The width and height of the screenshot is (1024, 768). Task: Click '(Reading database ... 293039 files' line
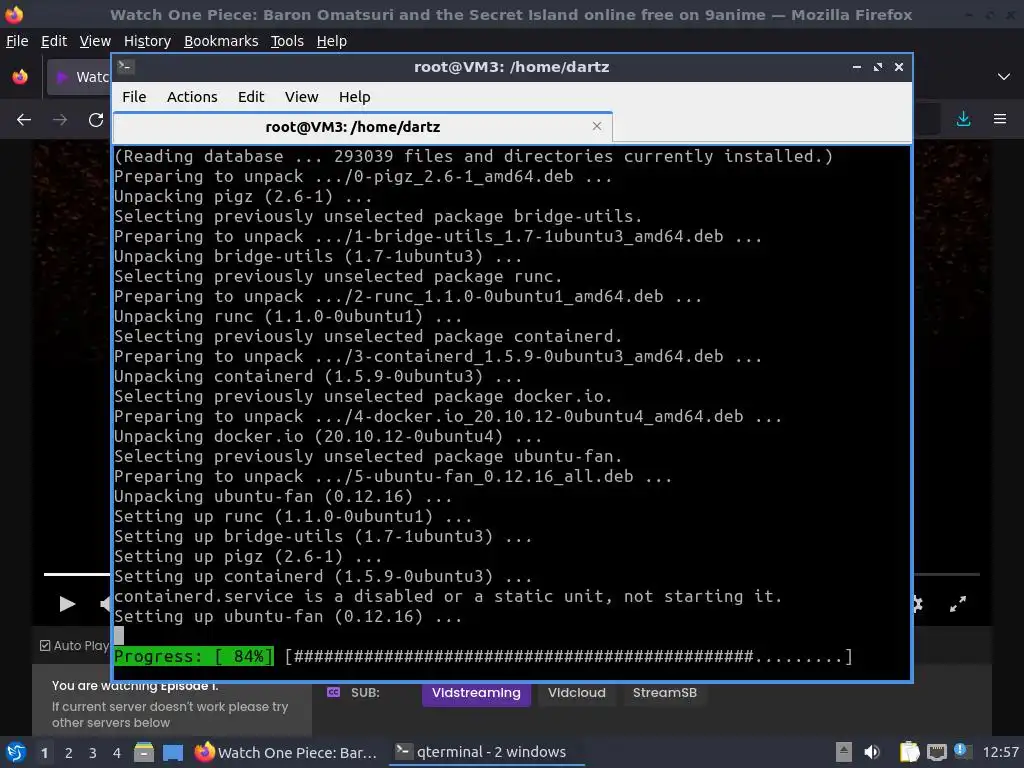(x=473, y=157)
